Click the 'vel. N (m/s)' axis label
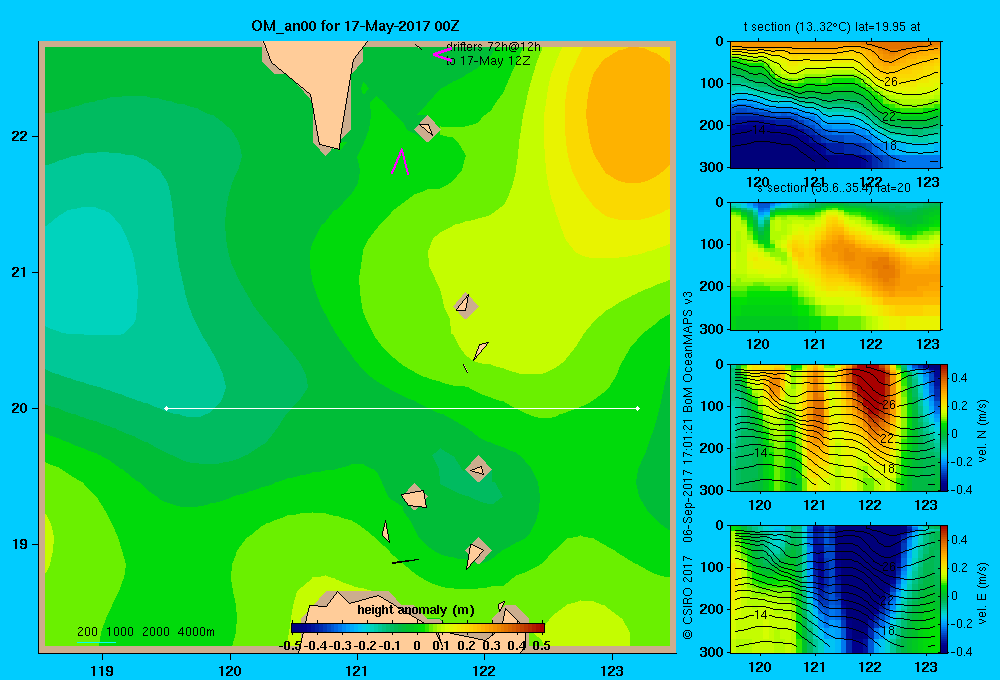This screenshot has width=1000, height=680. 982,431
